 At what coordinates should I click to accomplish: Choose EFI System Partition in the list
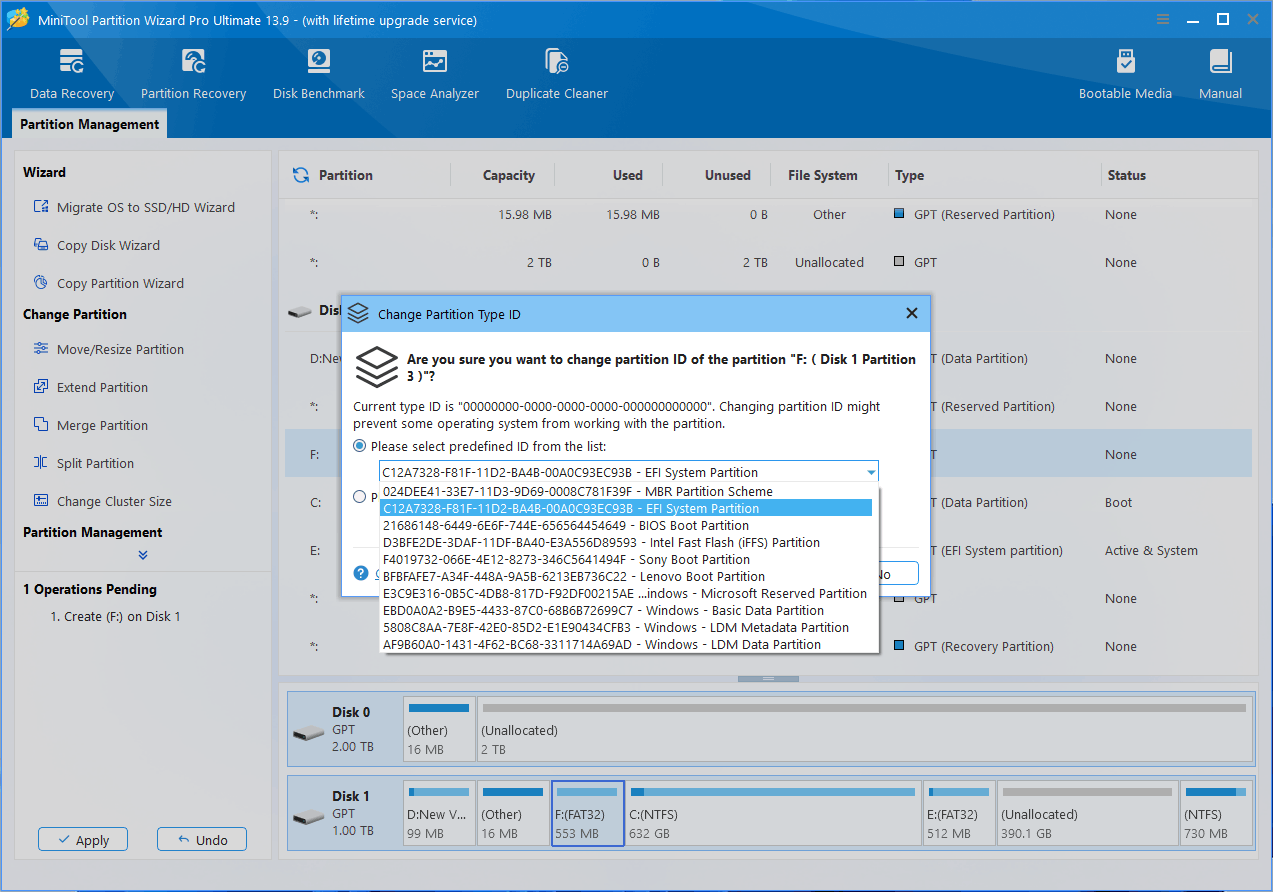(627, 508)
